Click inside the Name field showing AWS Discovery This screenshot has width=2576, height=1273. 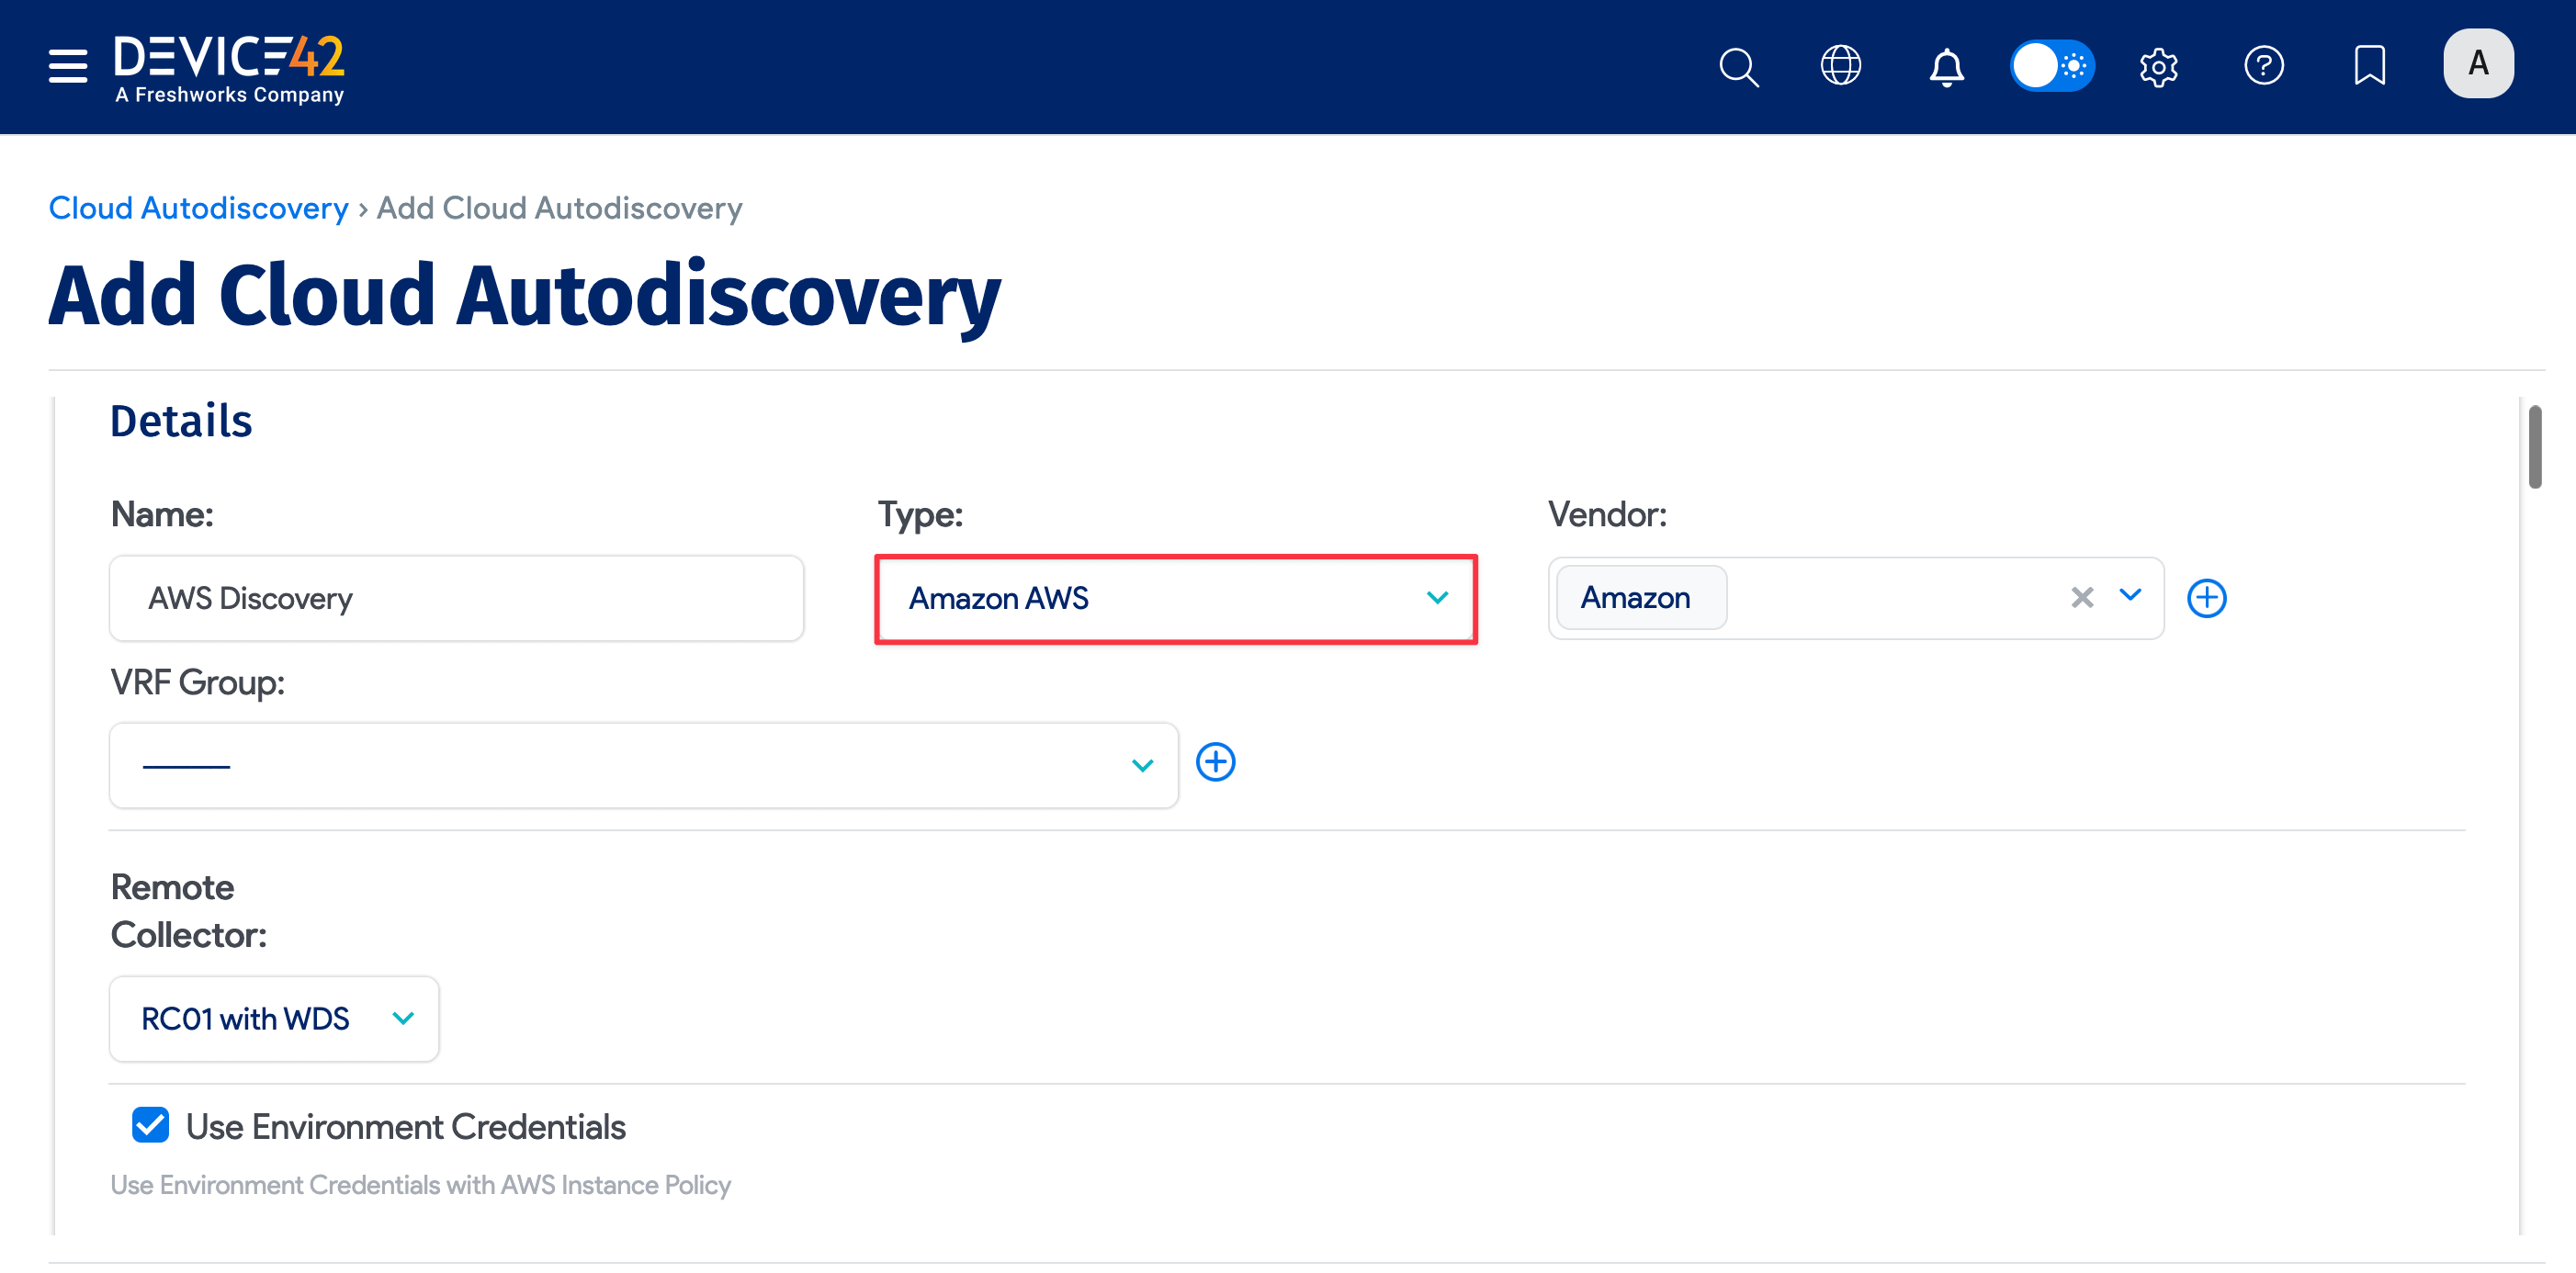(455, 598)
